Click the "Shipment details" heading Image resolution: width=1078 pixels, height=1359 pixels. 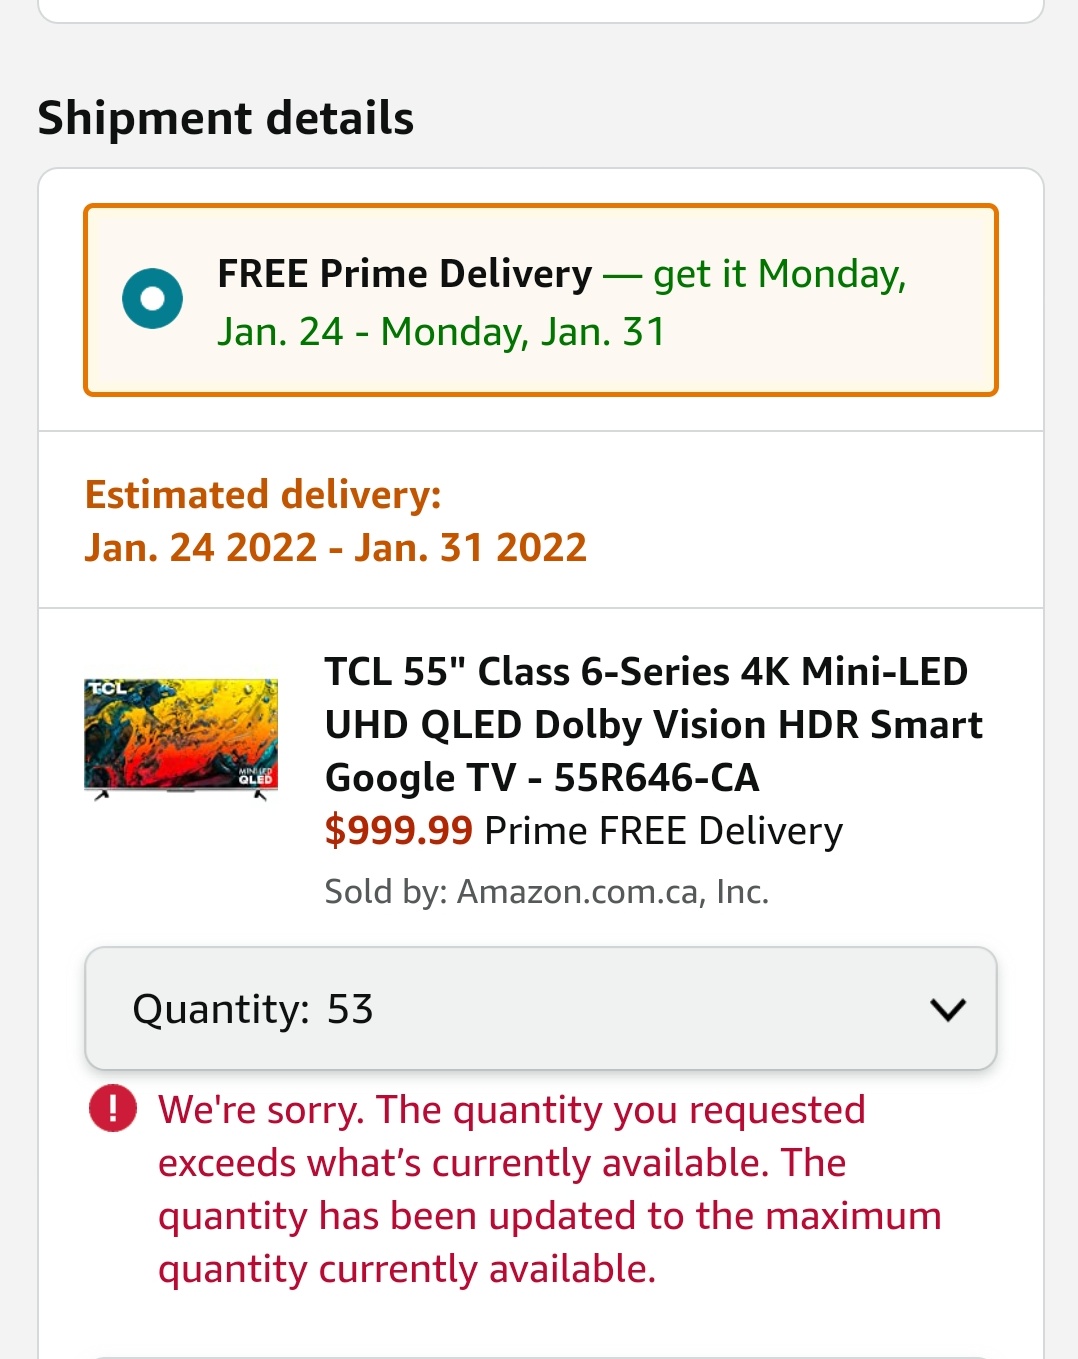tap(226, 118)
